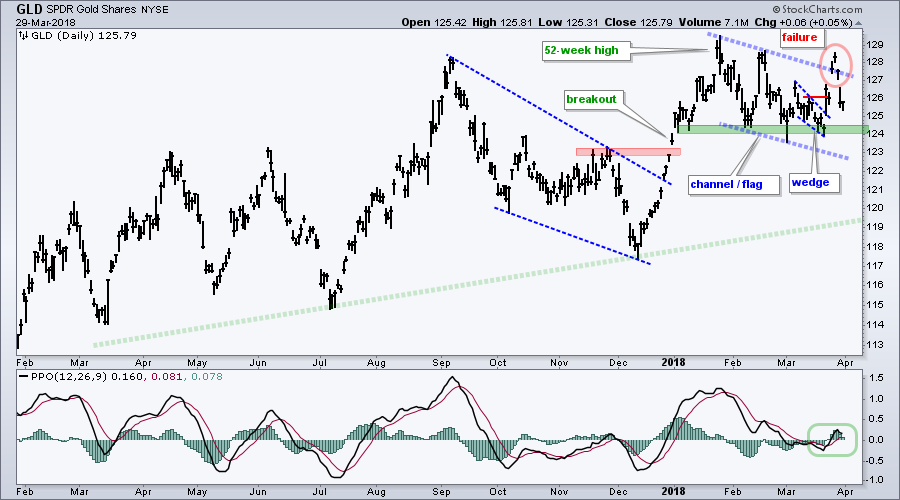Click the green breakout annotation label

coord(591,99)
